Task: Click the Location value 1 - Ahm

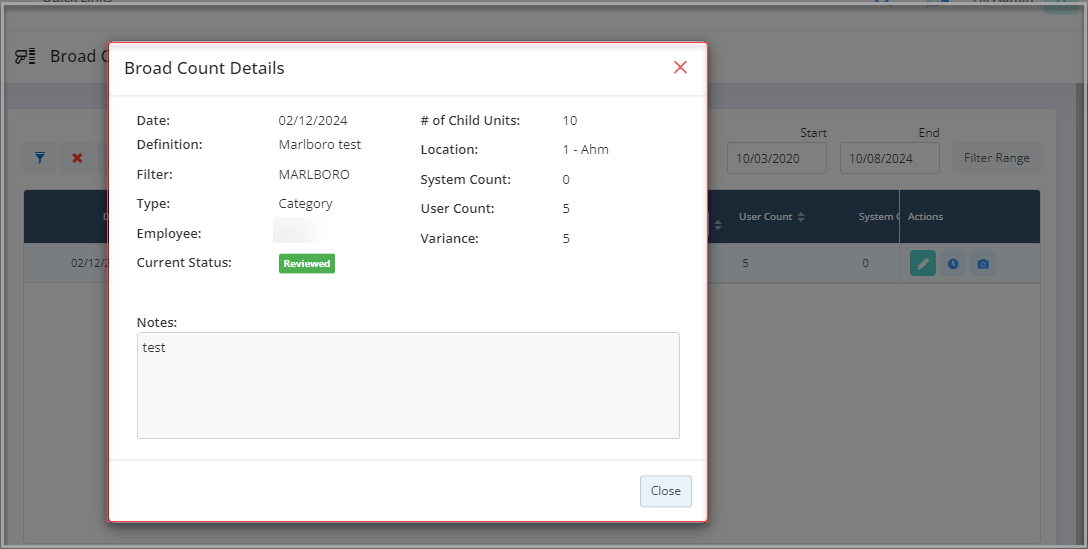Action: point(586,149)
